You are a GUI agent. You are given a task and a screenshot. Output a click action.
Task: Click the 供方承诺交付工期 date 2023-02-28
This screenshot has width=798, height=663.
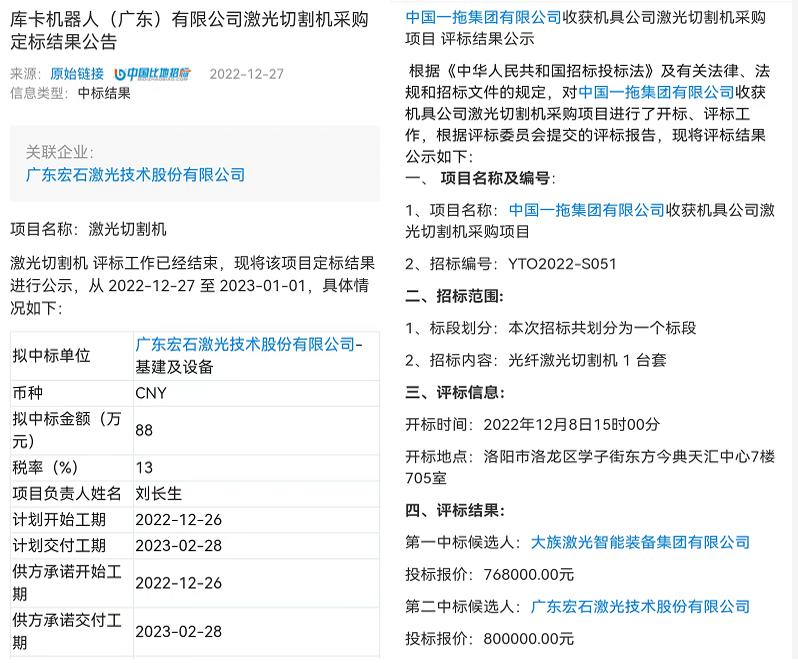[x=178, y=632]
